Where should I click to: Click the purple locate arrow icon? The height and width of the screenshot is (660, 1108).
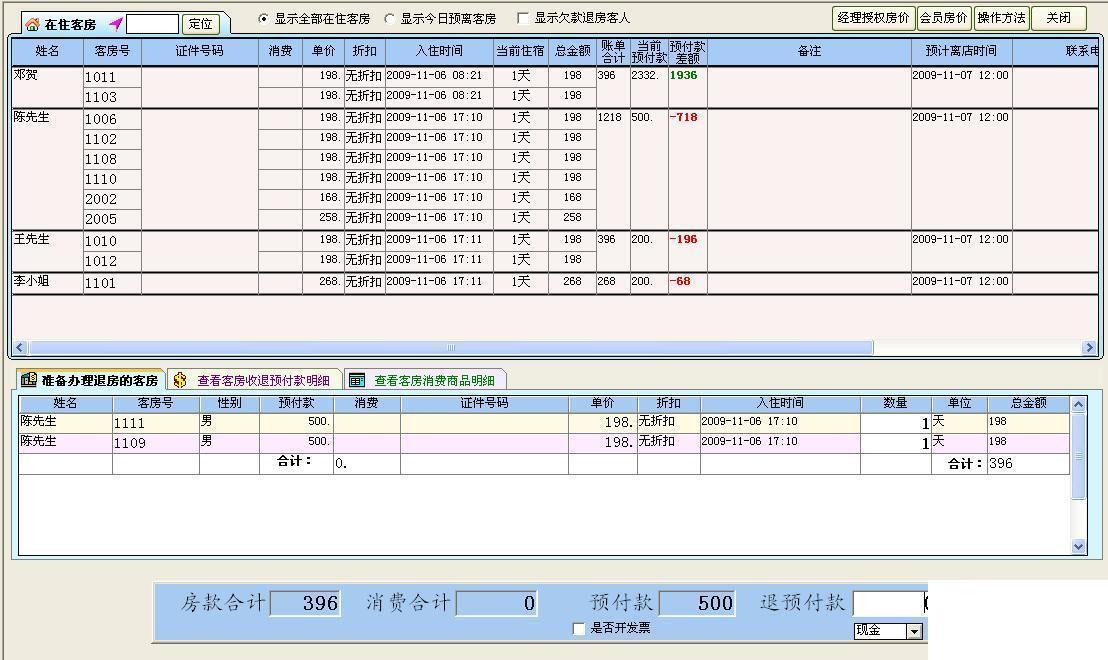click(x=116, y=24)
